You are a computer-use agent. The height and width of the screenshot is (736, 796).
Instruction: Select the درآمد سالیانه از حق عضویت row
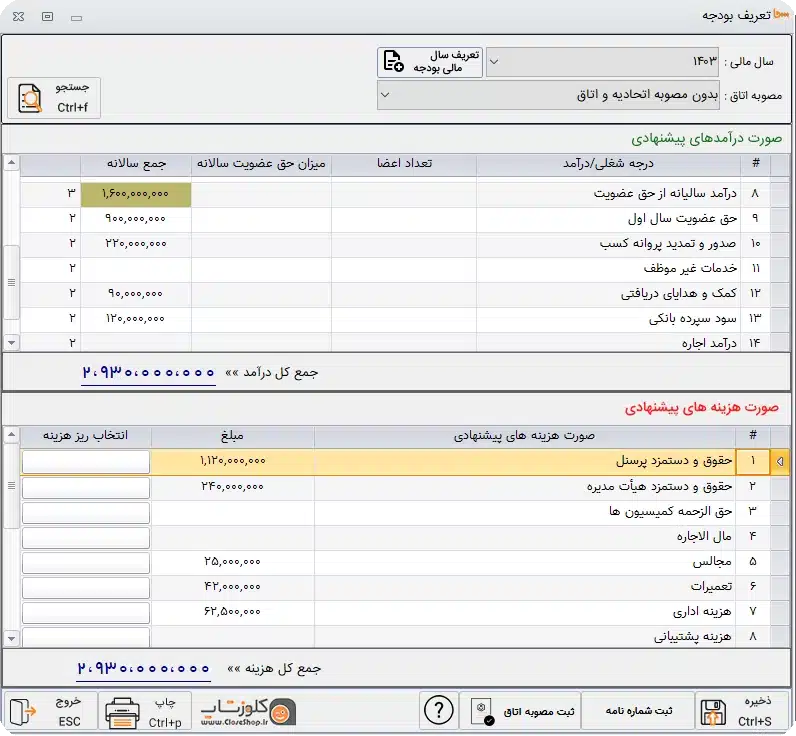click(x=405, y=194)
